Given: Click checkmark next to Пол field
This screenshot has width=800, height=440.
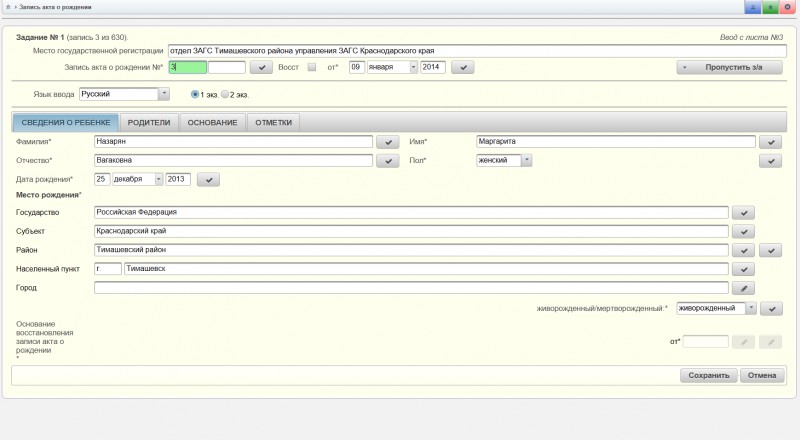Looking at the screenshot, I should 770,161.
